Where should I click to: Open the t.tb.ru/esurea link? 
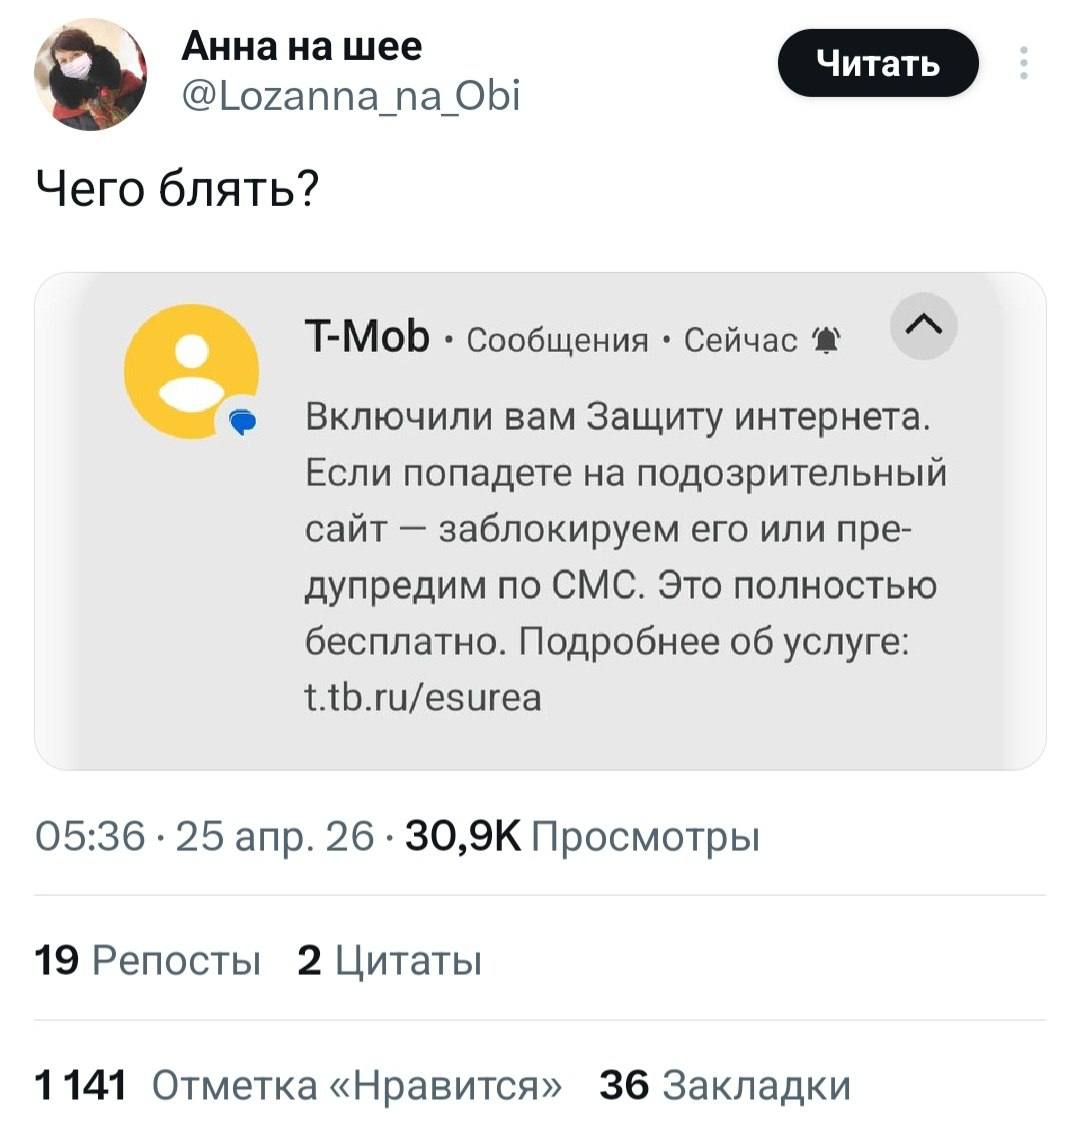423,696
